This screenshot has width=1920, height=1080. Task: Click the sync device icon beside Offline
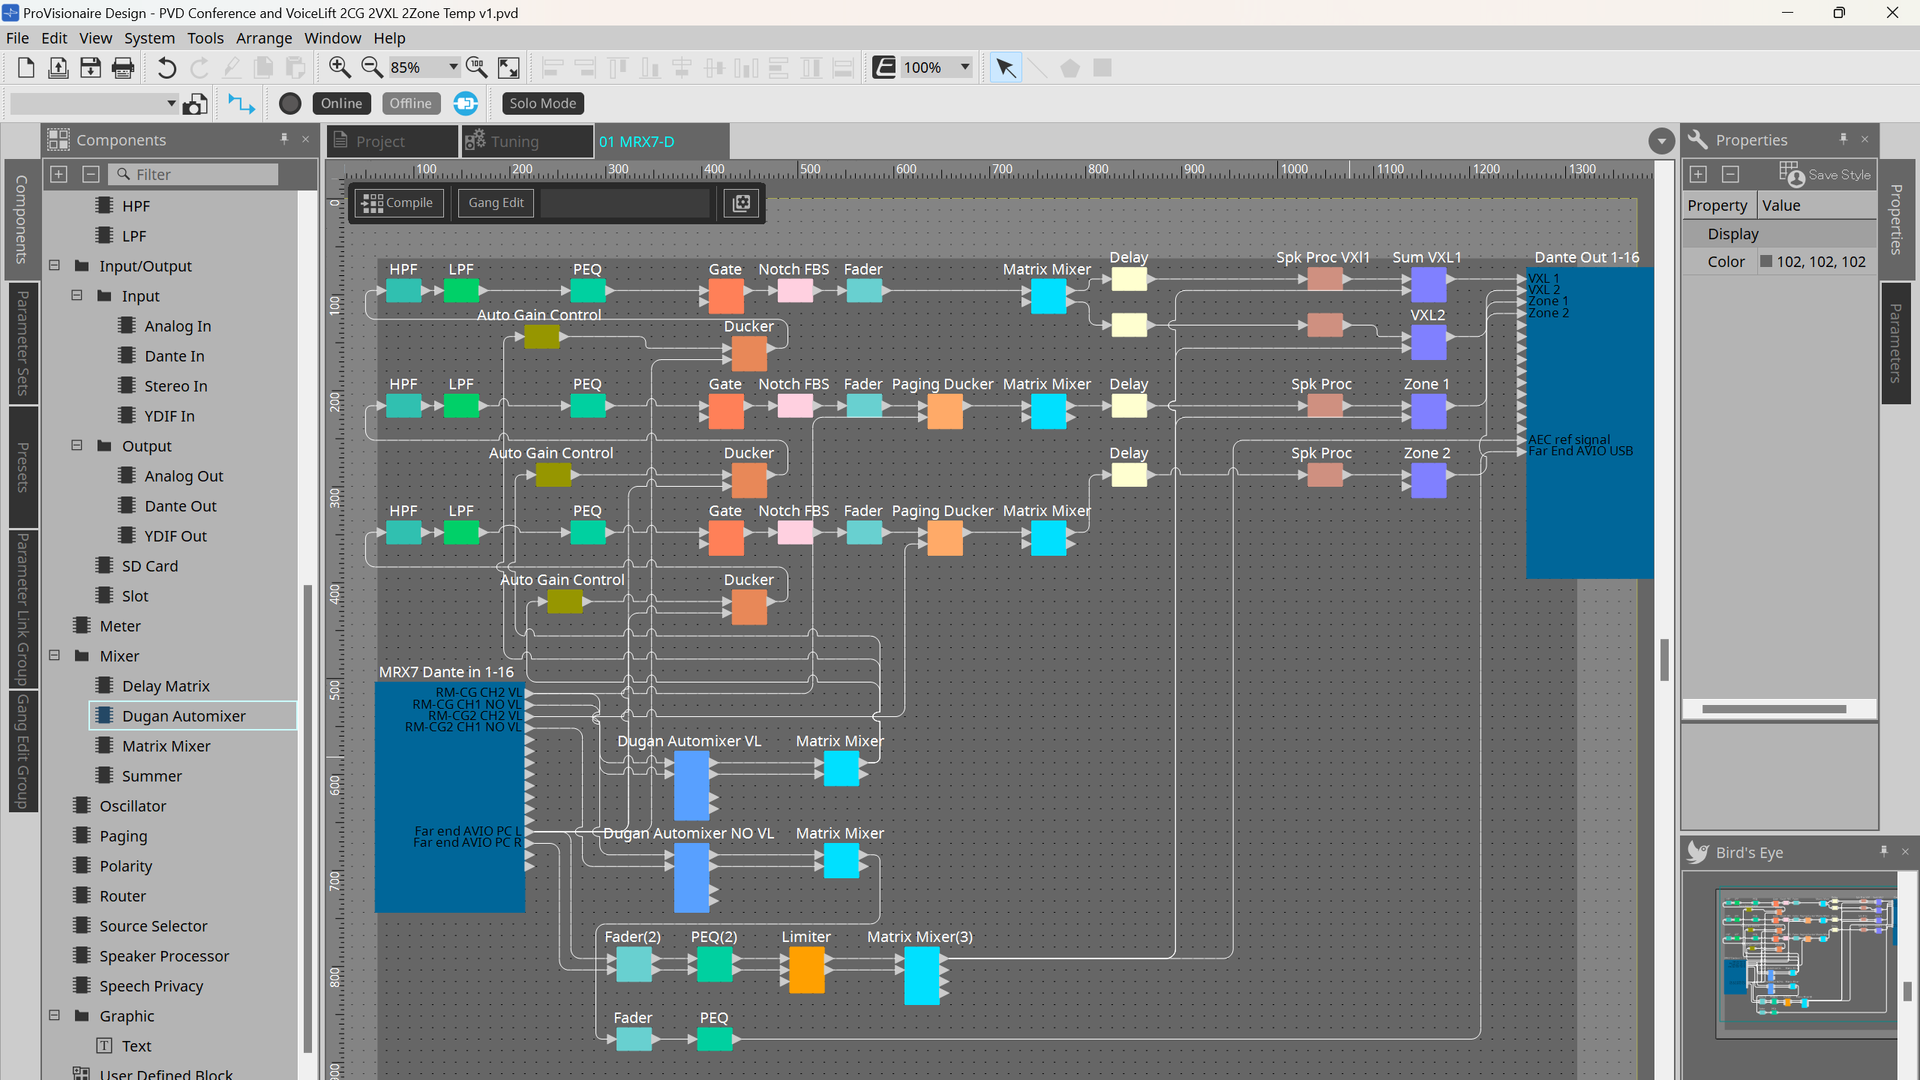[466, 103]
